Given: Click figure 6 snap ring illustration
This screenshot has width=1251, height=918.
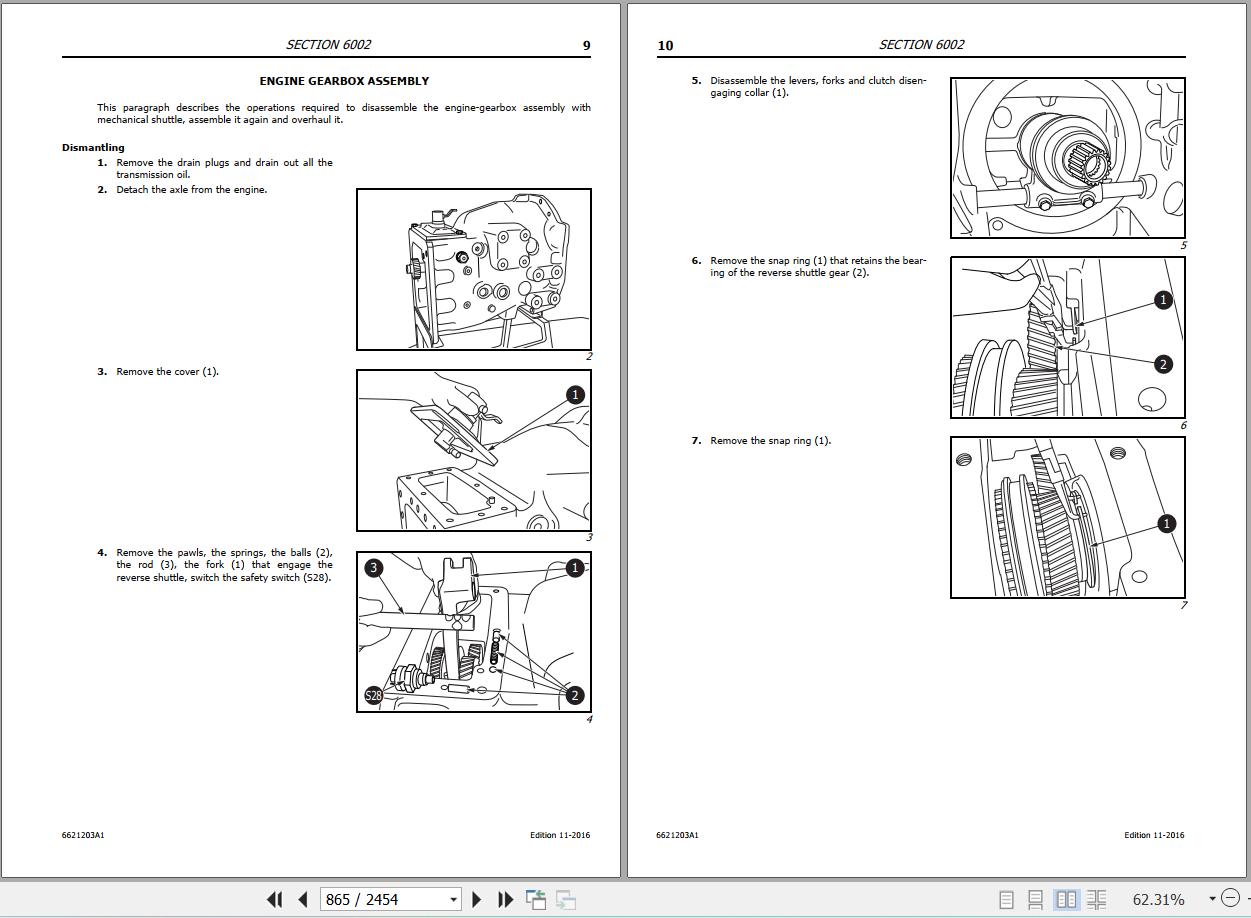Looking at the screenshot, I should pos(1067,338).
